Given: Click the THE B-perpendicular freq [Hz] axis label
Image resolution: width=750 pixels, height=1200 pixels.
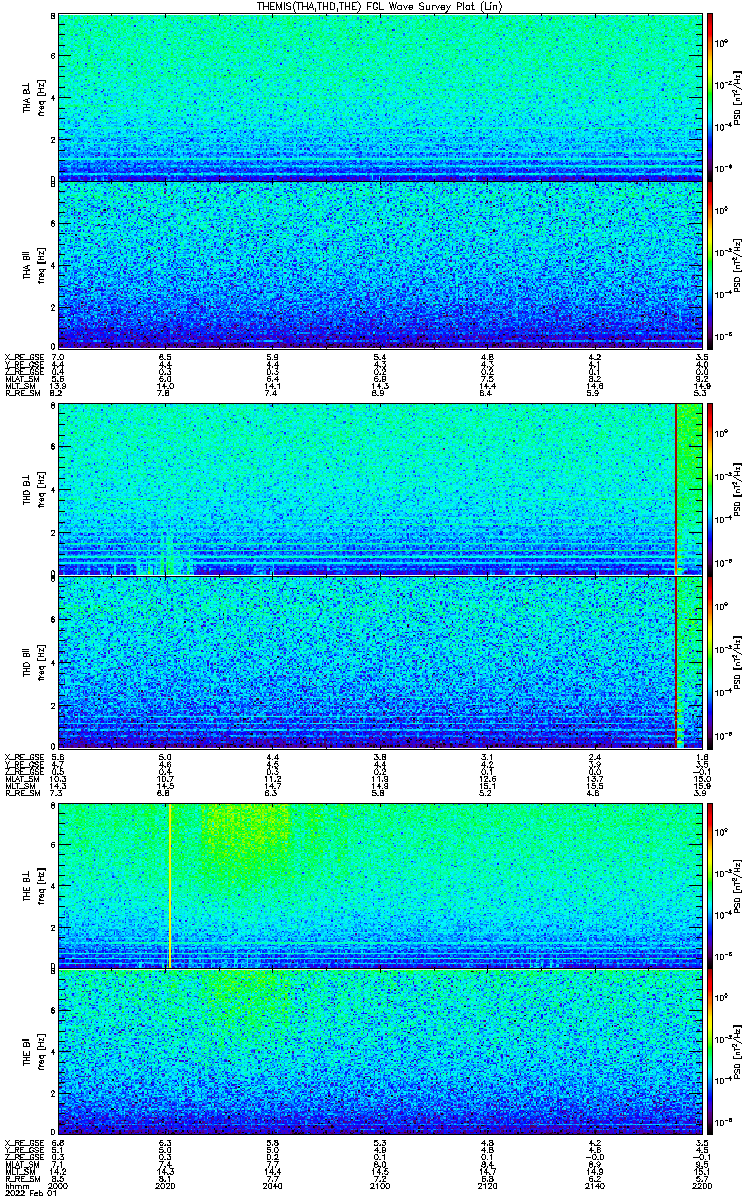Looking at the screenshot, I should 40,885.
